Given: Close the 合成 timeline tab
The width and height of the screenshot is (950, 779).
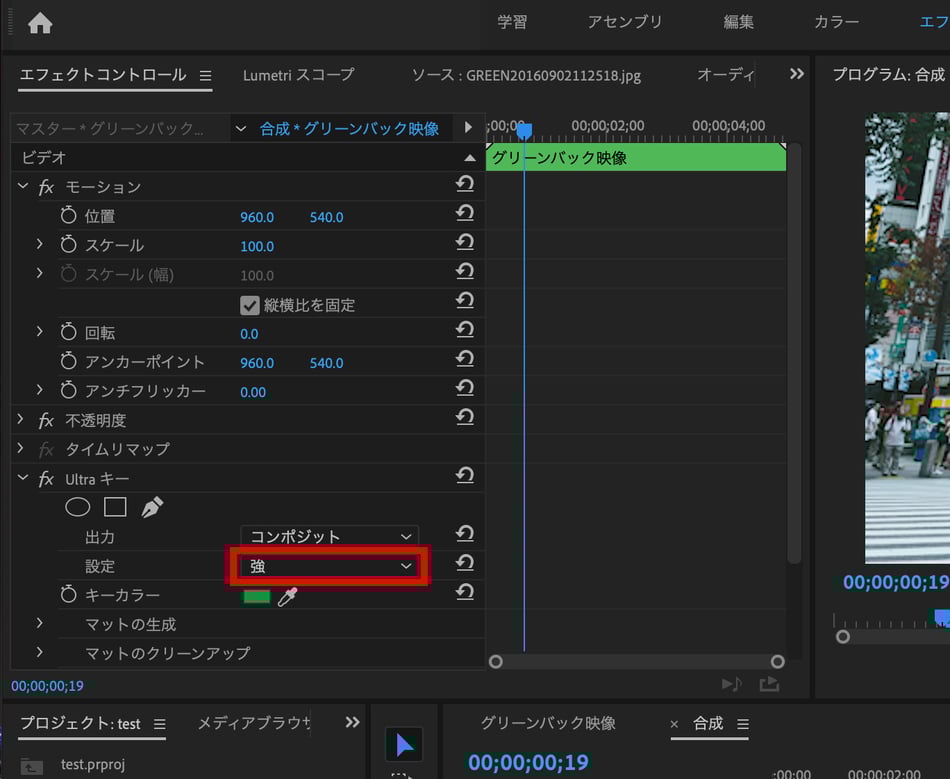Looking at the screenshot, I should pos(674,724).
